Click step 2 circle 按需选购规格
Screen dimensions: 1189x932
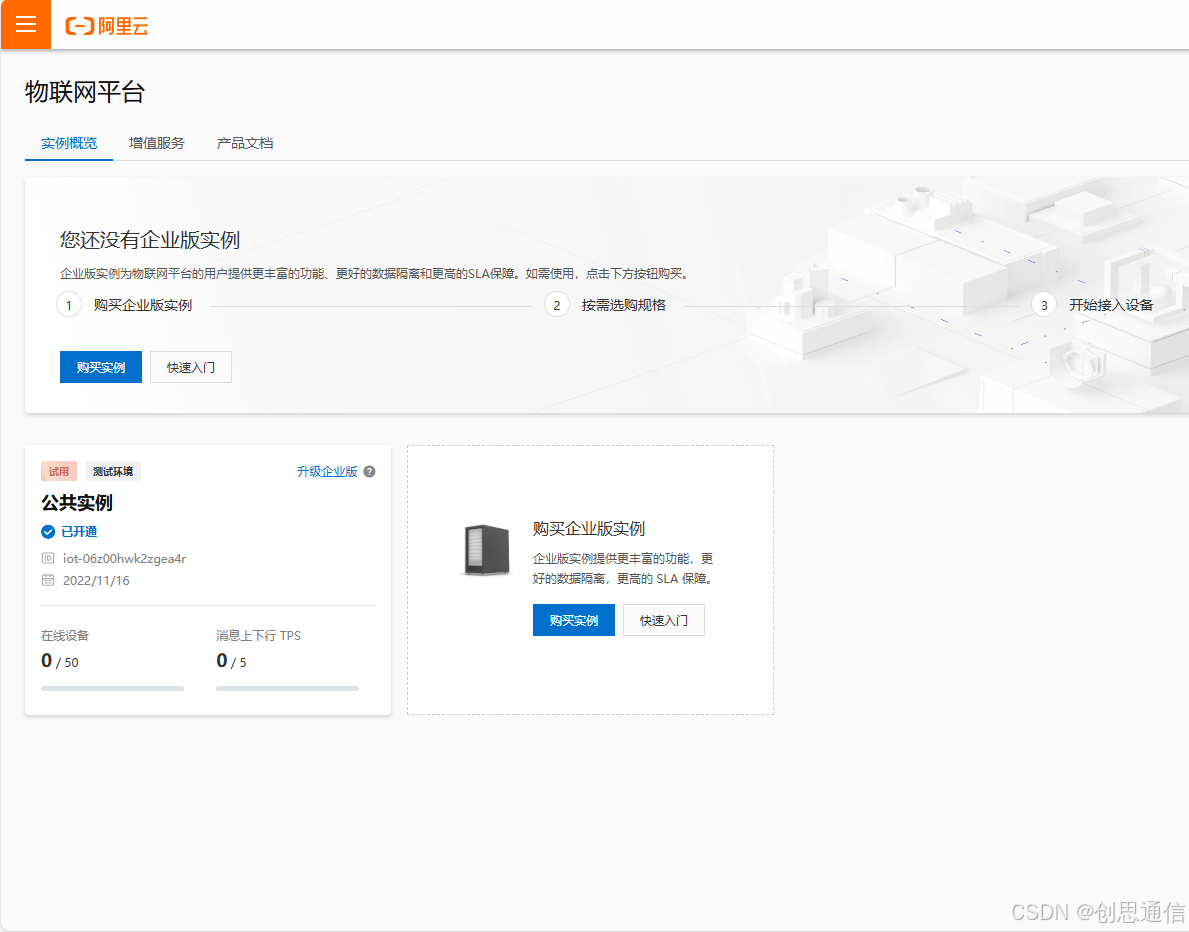coord(557,305)
